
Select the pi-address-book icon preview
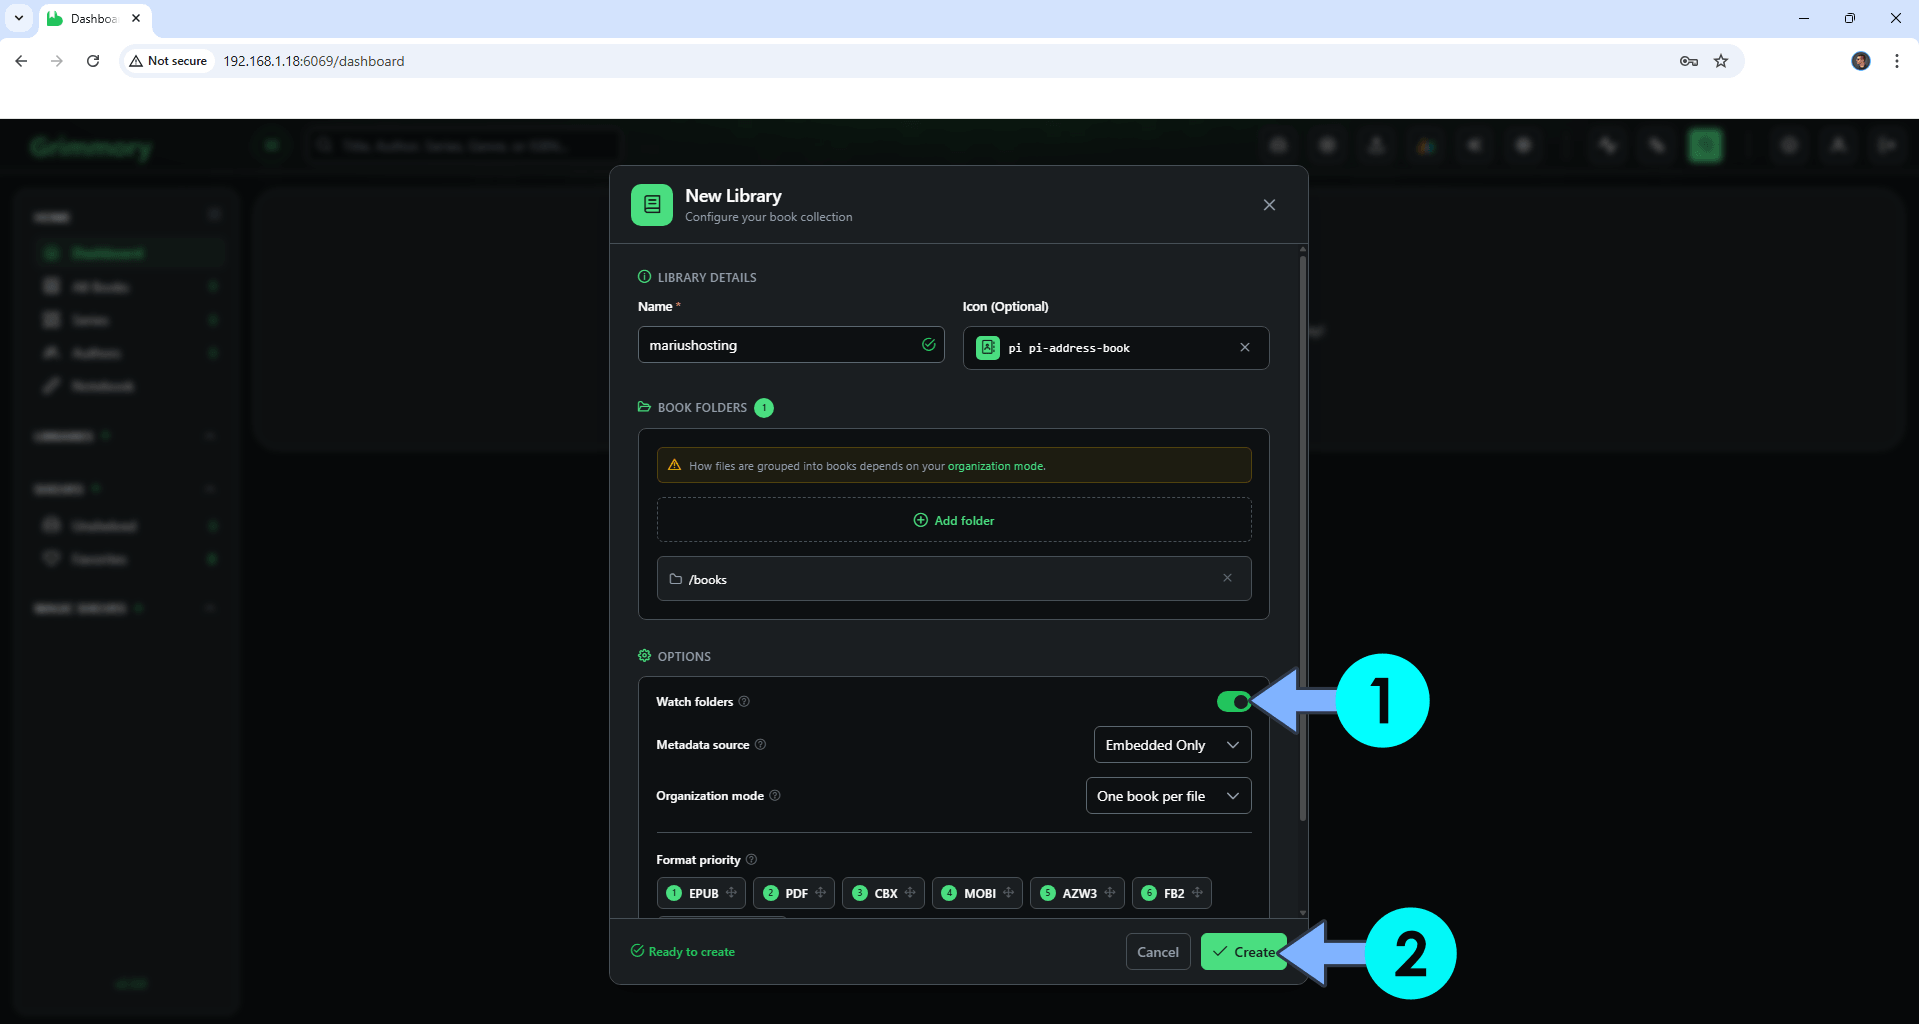(x=987, y=347)
